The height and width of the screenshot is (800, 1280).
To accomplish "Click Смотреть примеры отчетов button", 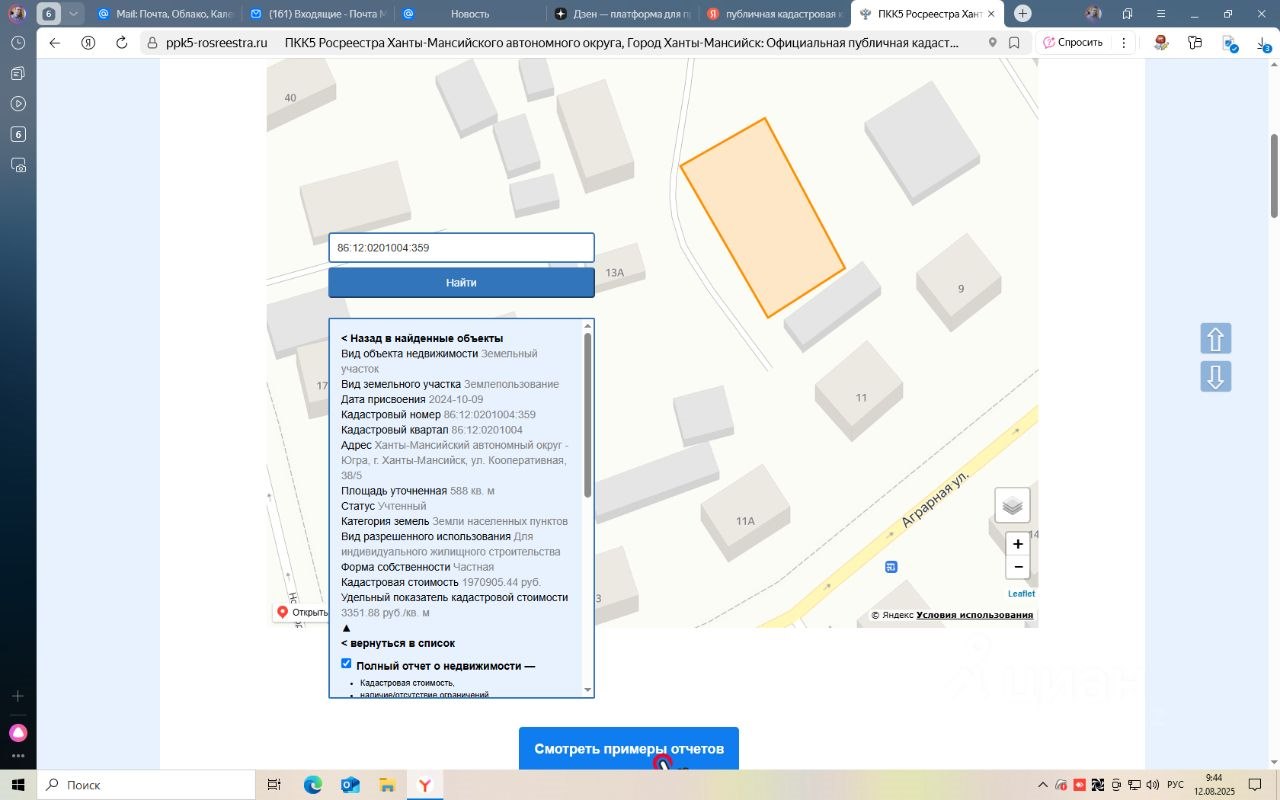I will (x=628, y=748).
